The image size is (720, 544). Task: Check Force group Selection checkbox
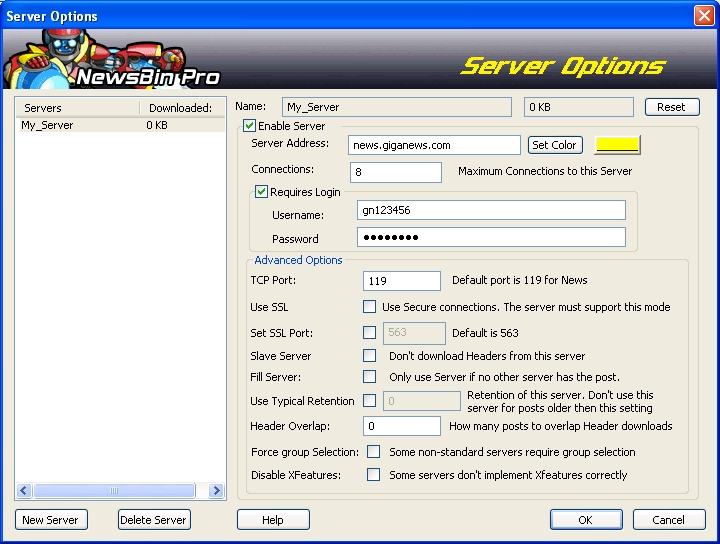373,452
